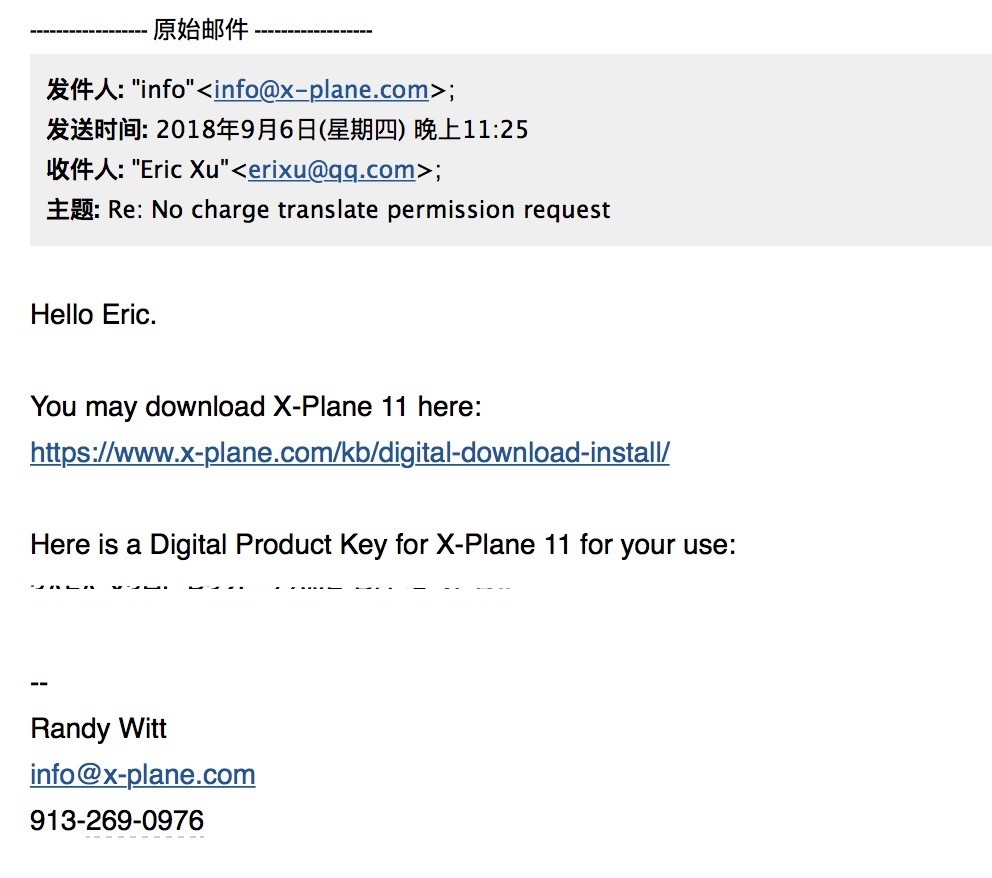This screenshot has height=878, width=992.
Task: Click the 'Hello Eric.' greeting line
Action: [x=94, y=314]
